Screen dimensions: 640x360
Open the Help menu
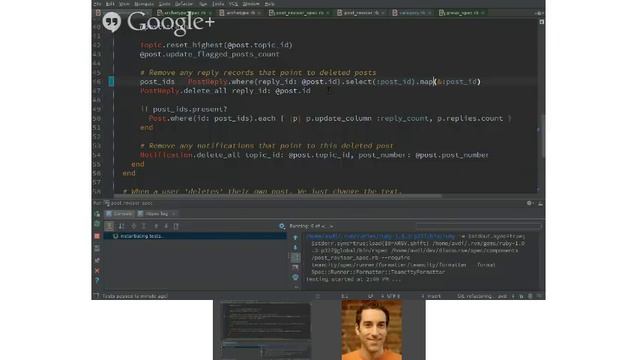click(x=269, y=4)
